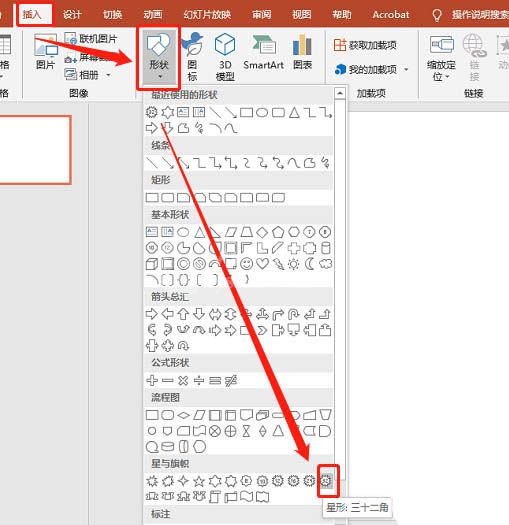Image resolution: width=509 pixels, height=525 pixels.
Task: Insert an icon via 图标 button
Action: 192,57
